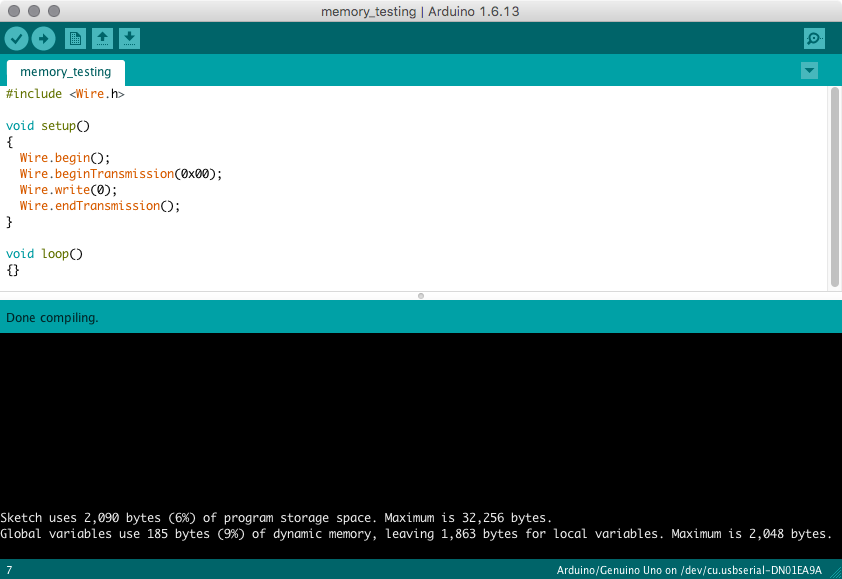Screen dimensions: 842x579
Task: Save the sketch with the down-arrow icon
Action: [129, 39]
